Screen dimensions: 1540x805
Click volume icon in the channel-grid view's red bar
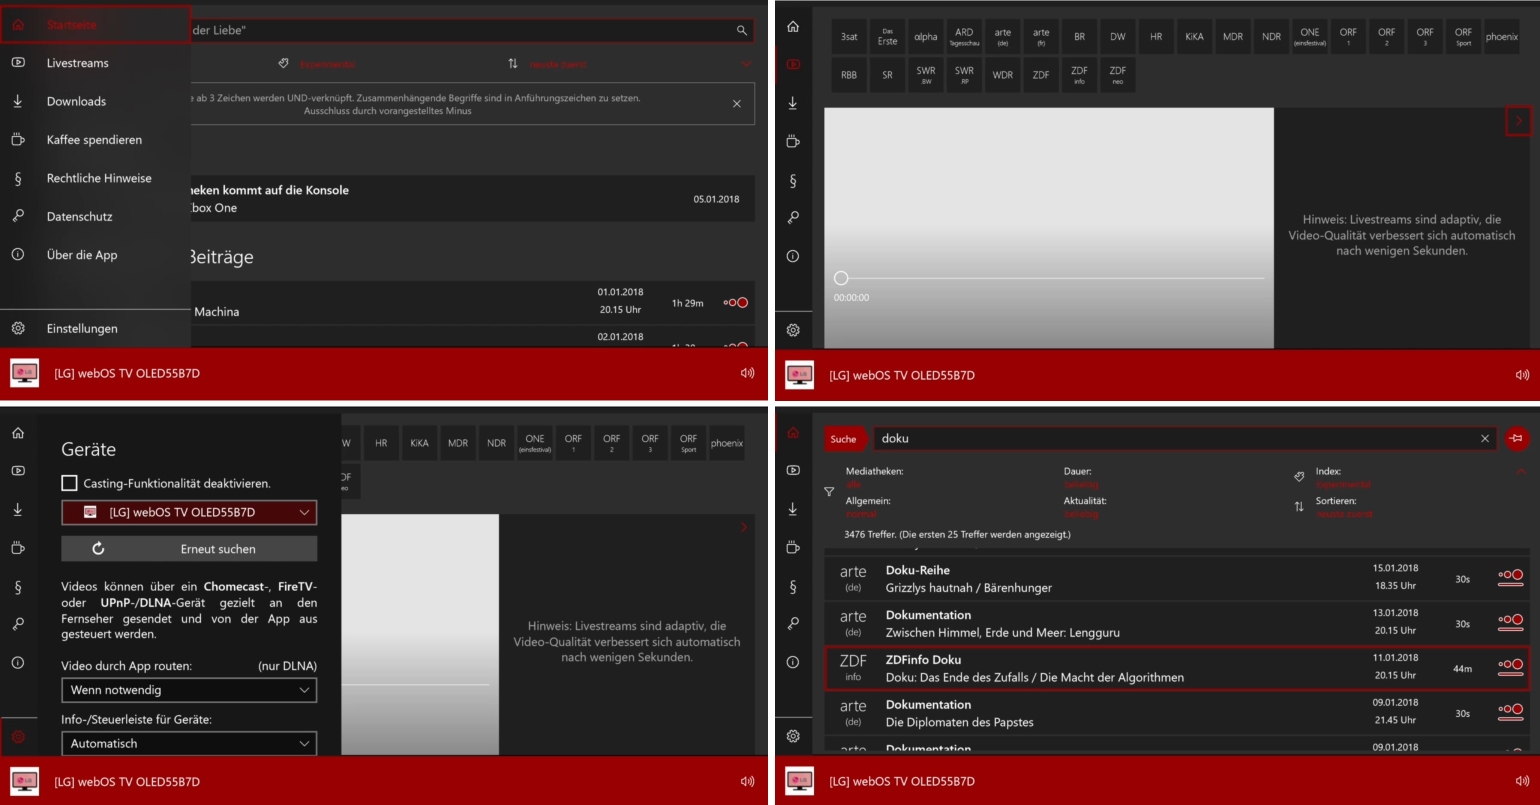(x=1522, y=375)
